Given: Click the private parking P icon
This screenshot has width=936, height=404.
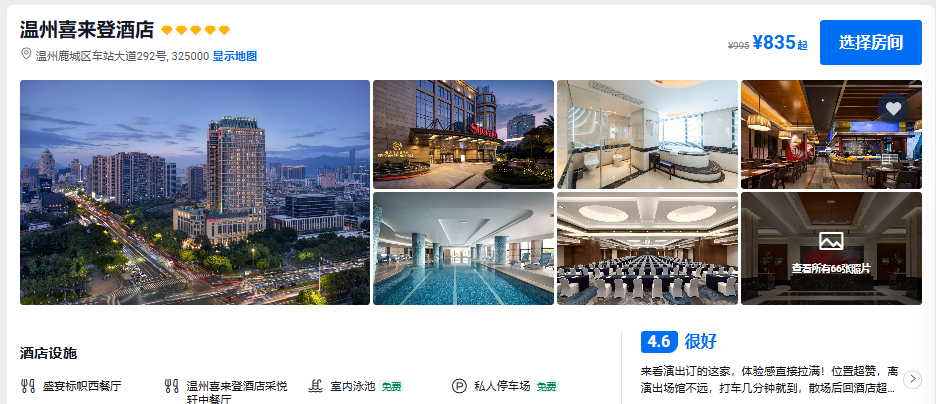Looking at the screenshot, I should click(458, 386).
